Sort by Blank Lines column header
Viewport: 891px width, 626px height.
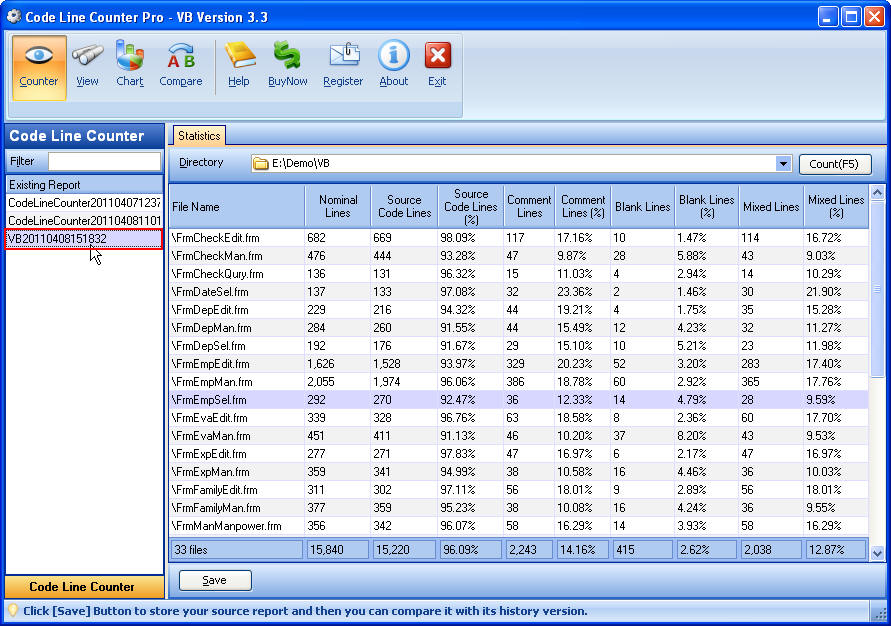coord(643,207)
